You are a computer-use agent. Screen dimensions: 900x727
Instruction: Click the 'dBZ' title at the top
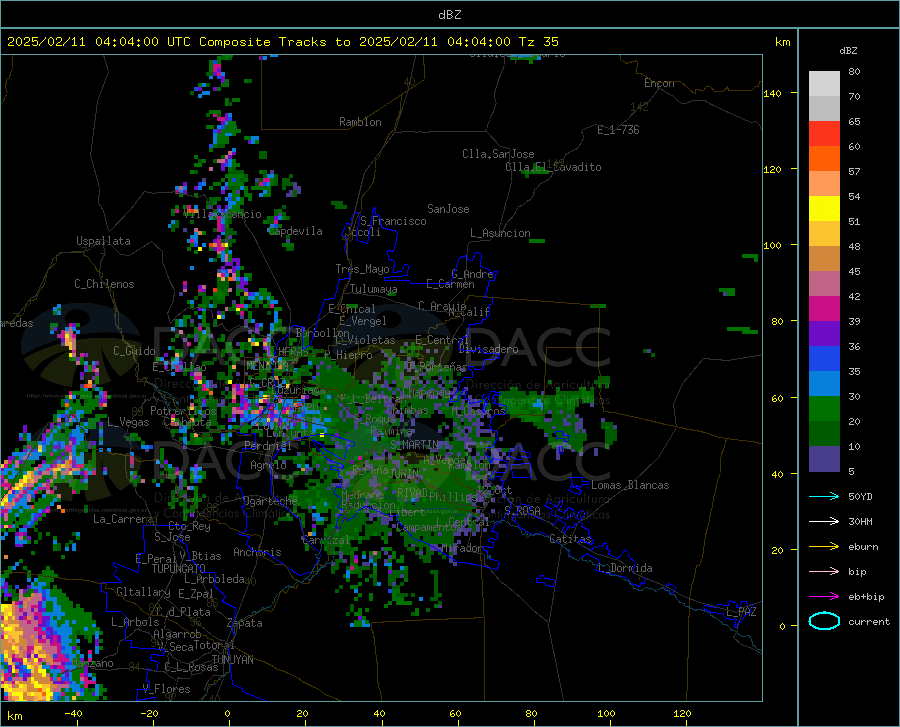click(449, 15)
